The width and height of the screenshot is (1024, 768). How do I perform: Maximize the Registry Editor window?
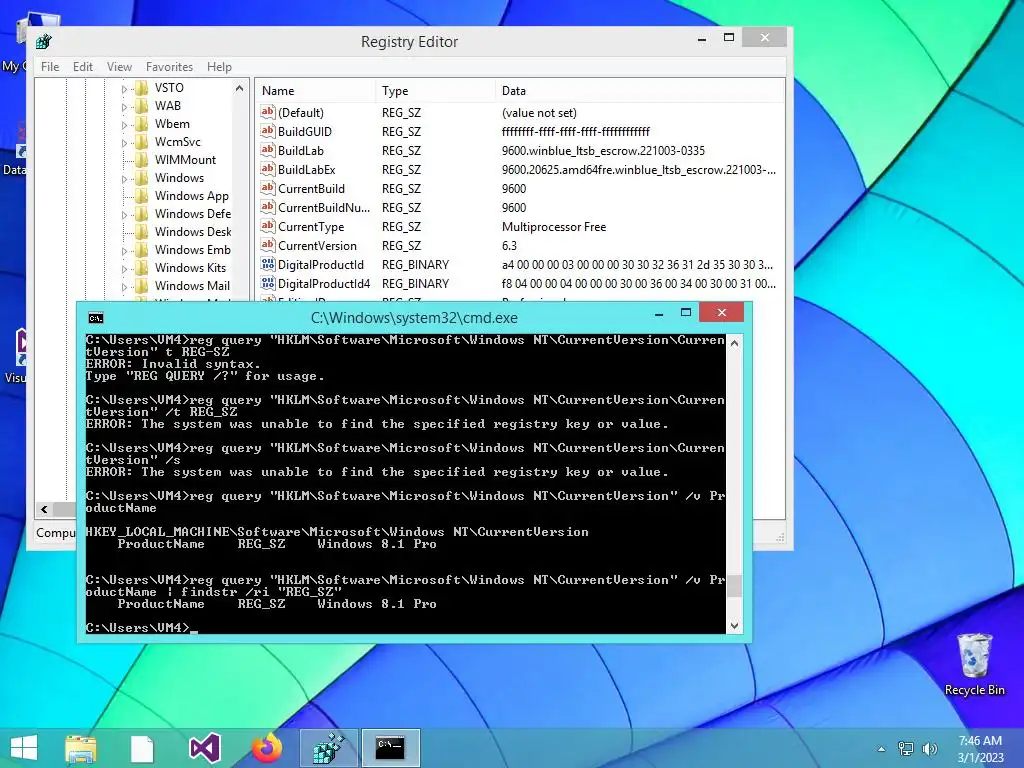729,38
